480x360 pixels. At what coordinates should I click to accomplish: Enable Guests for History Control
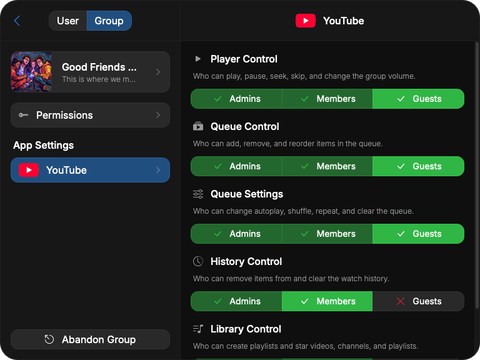418,301
